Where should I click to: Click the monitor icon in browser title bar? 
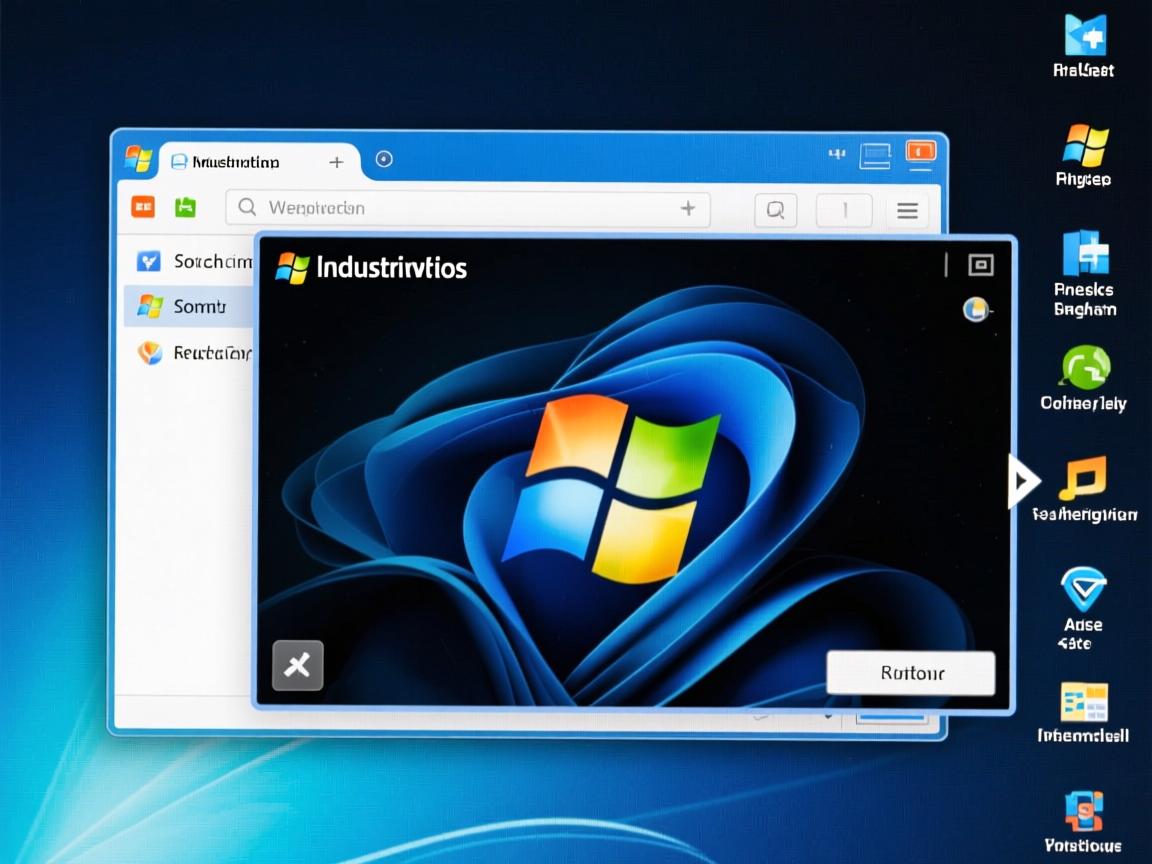pyautogui.click(x=875, y=154)
